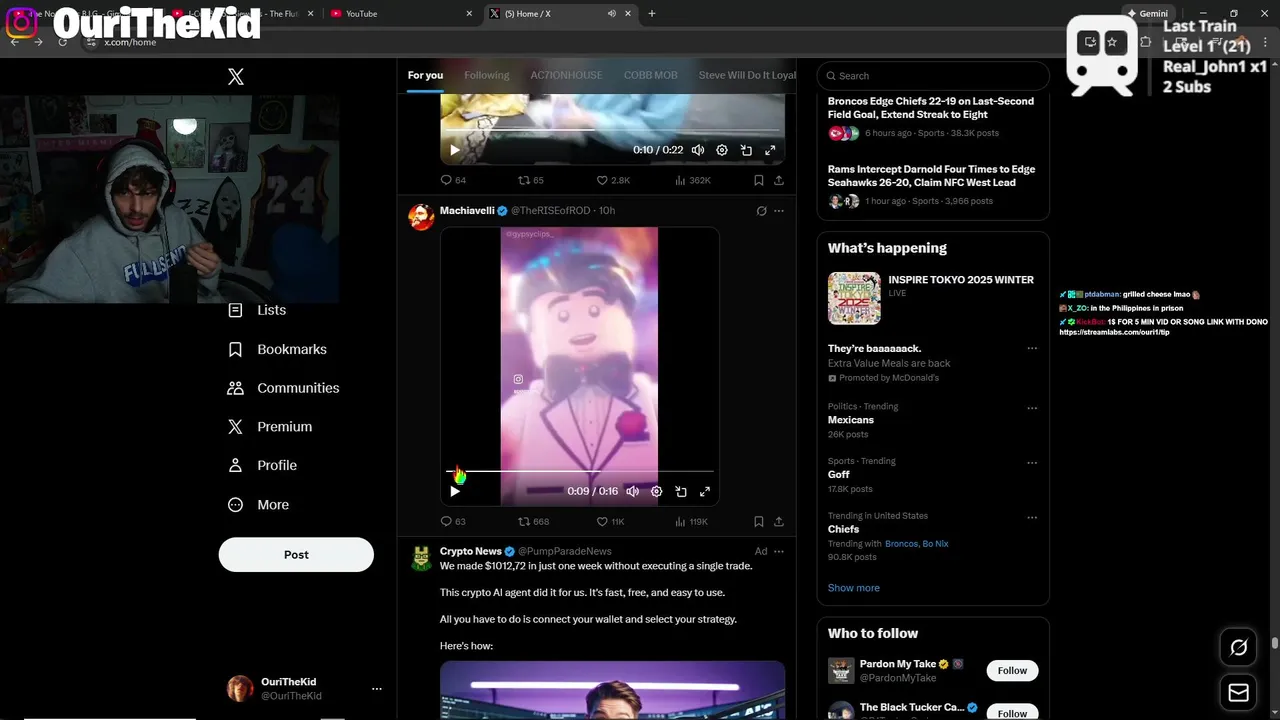
Task: Click the Search input field
Action: coord(933,76)
